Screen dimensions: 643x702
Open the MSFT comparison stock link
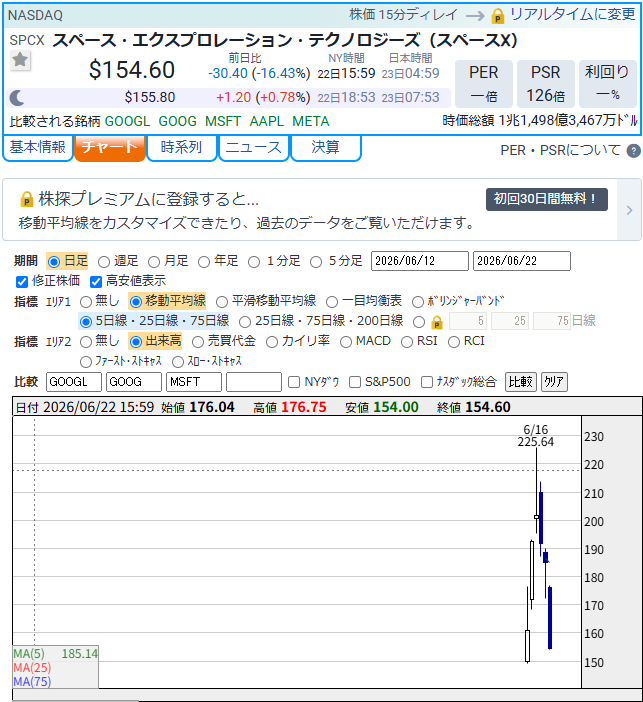[x=223, y=121]
